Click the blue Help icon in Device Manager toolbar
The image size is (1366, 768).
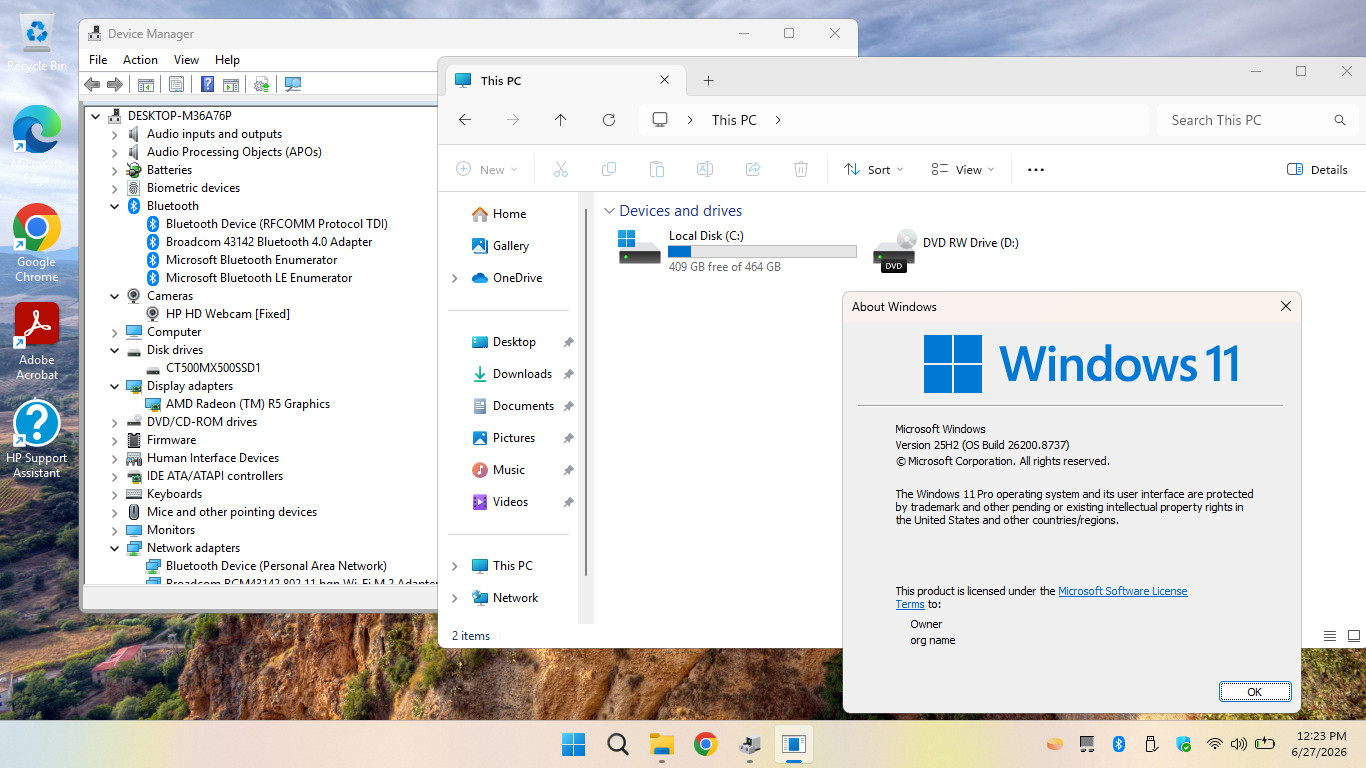point(208,85)
